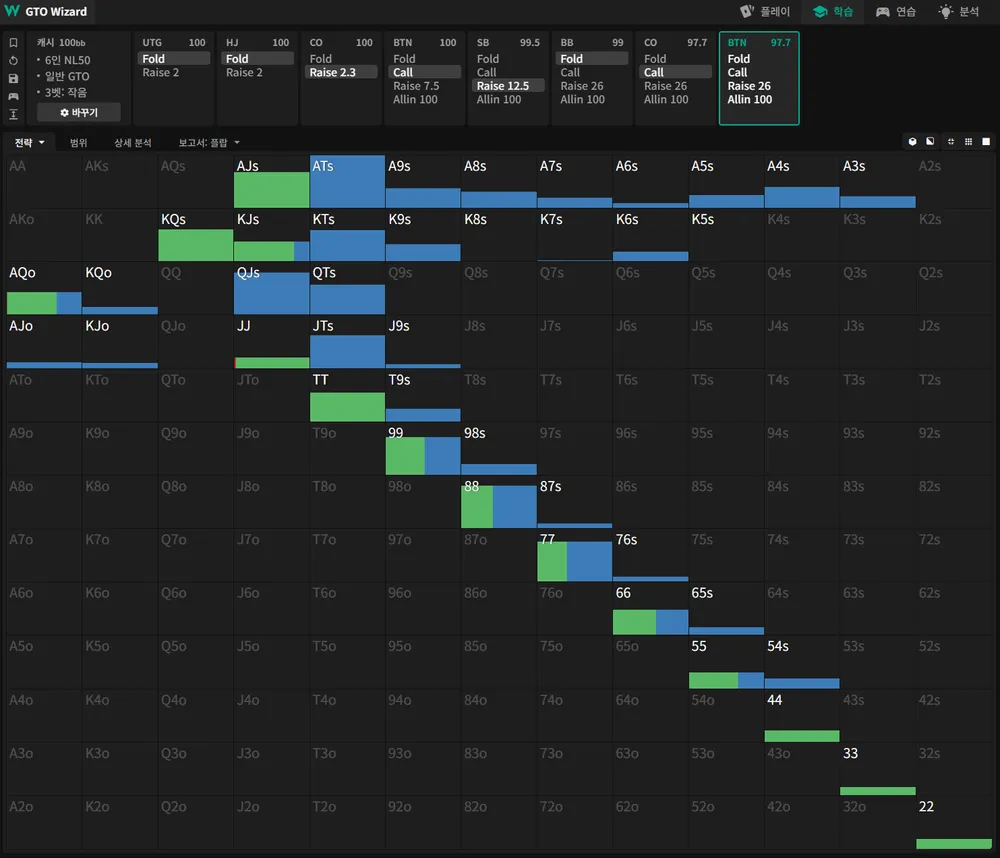The image size is (1000, 858).
Task: Click the TT hand cell
Action: click(x=348, y=396)
